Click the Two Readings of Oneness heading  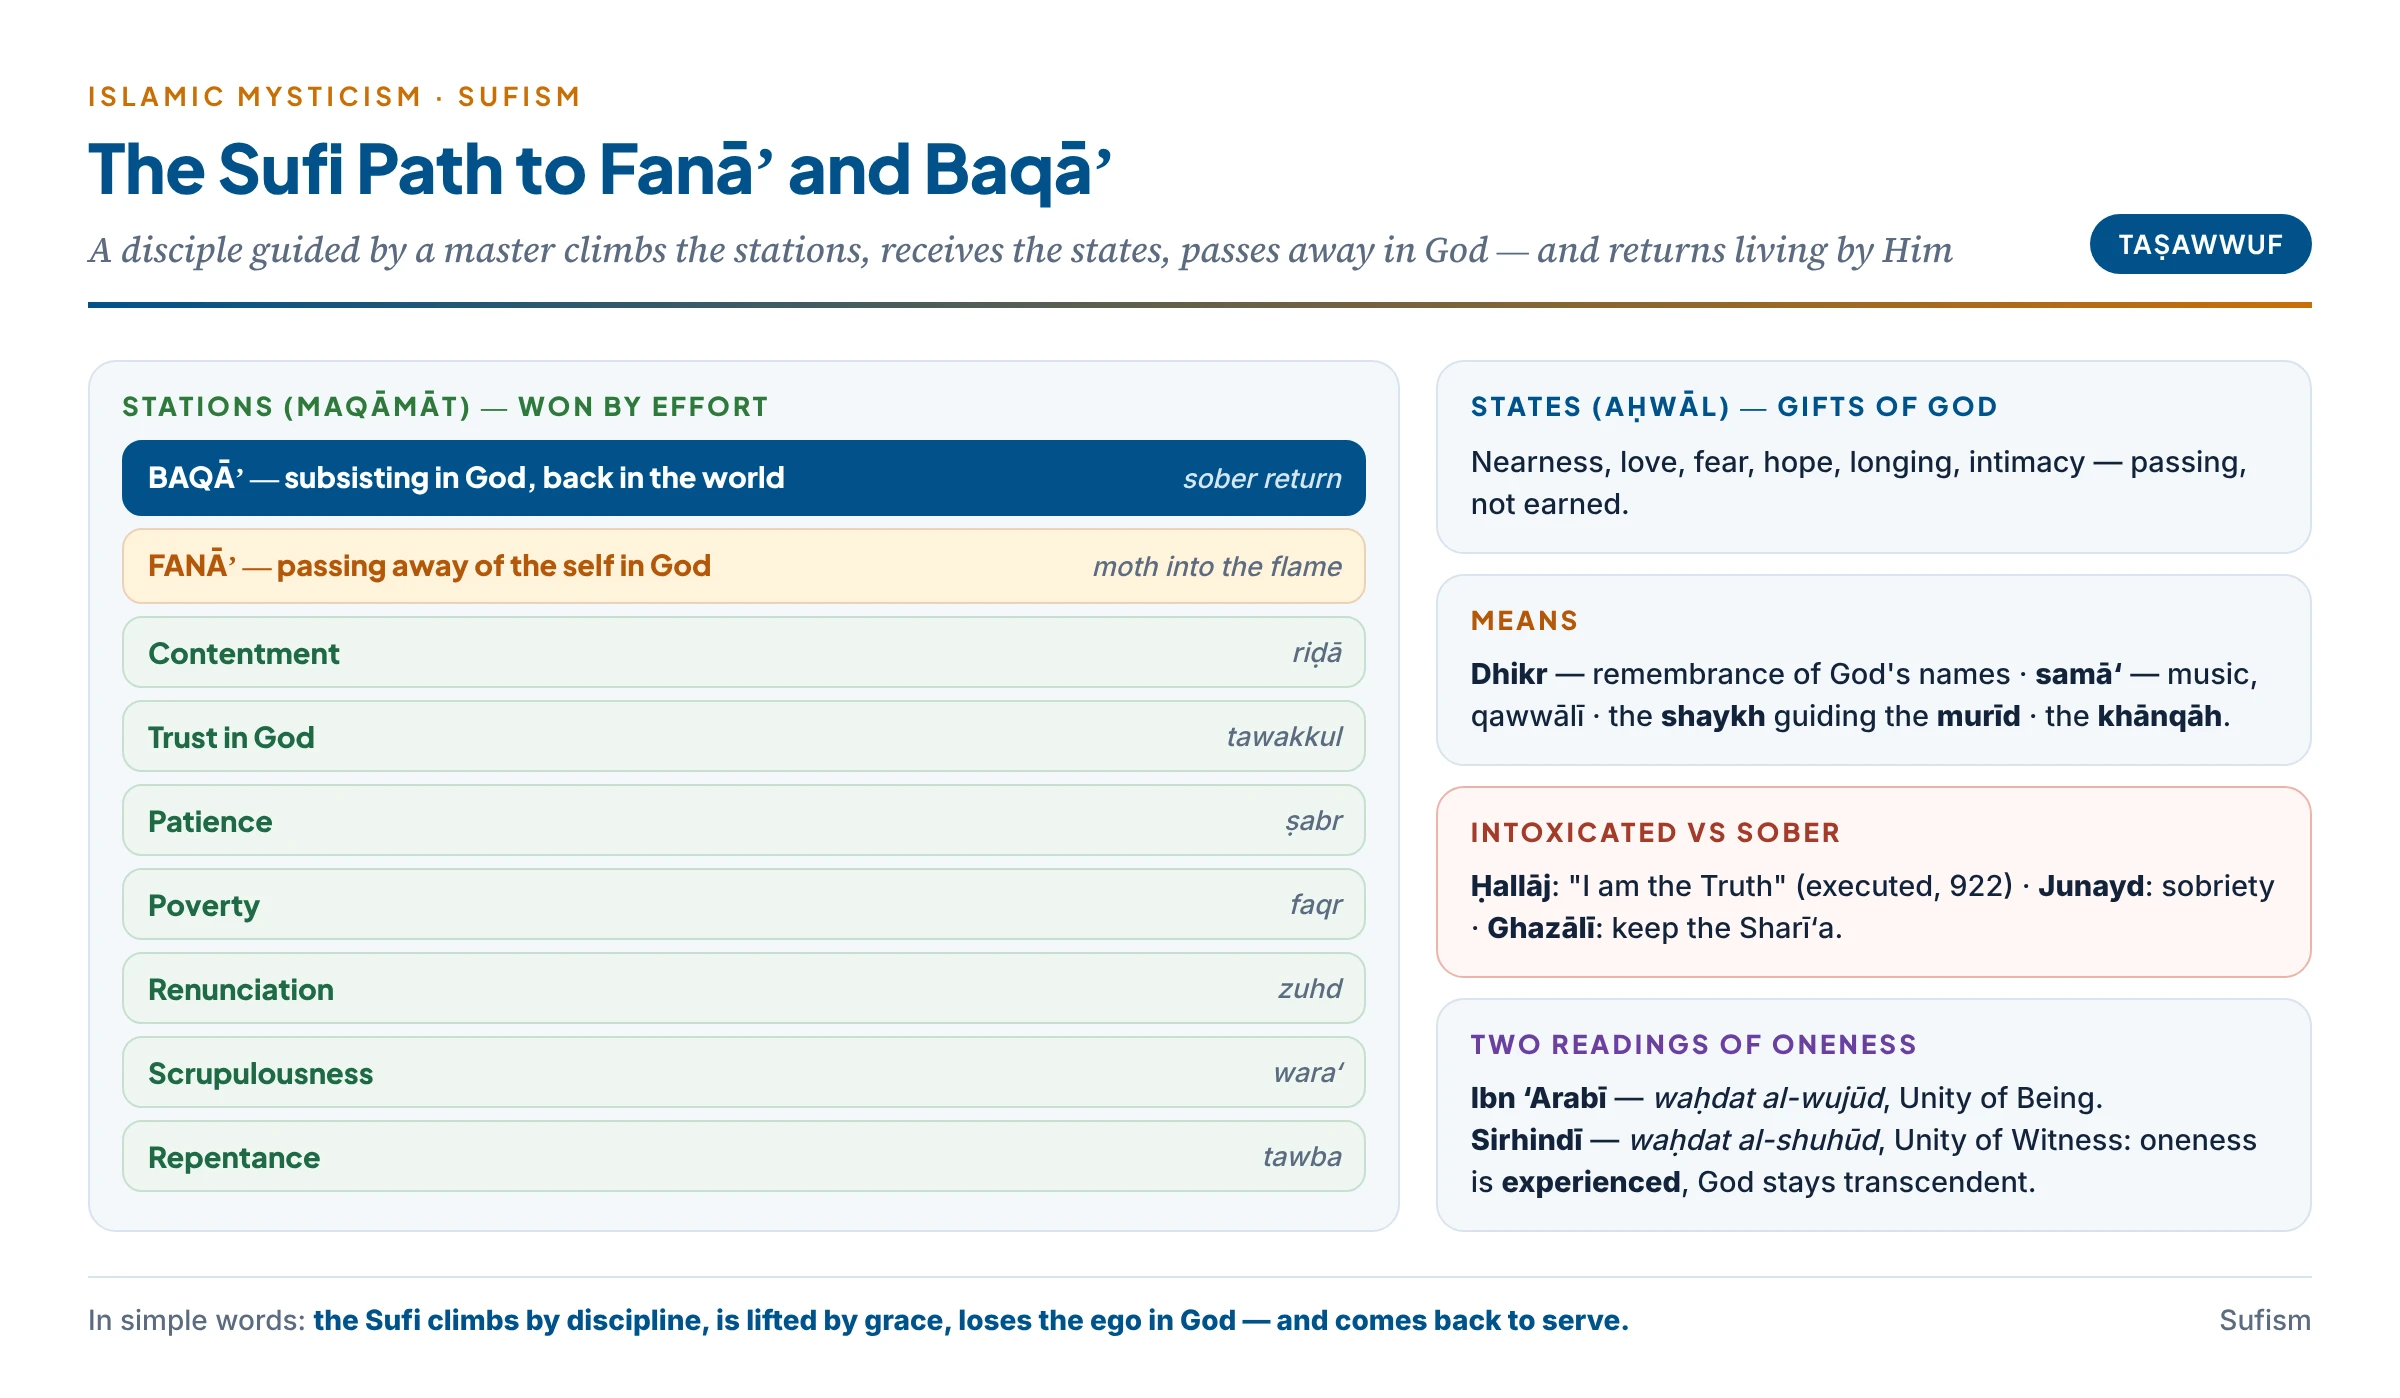pyautogui.click(x=1693, y=1045)
